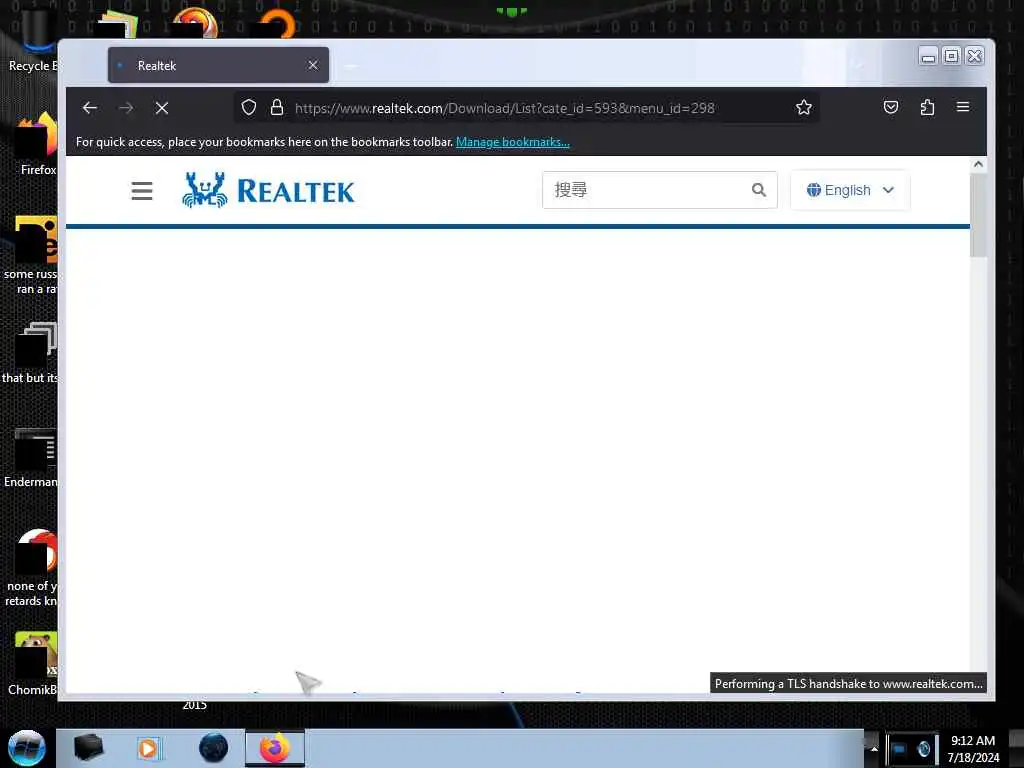Viewport: 1024px width, 768px height.
Task: Show hidden system tray icons
Action: (874, 749)
